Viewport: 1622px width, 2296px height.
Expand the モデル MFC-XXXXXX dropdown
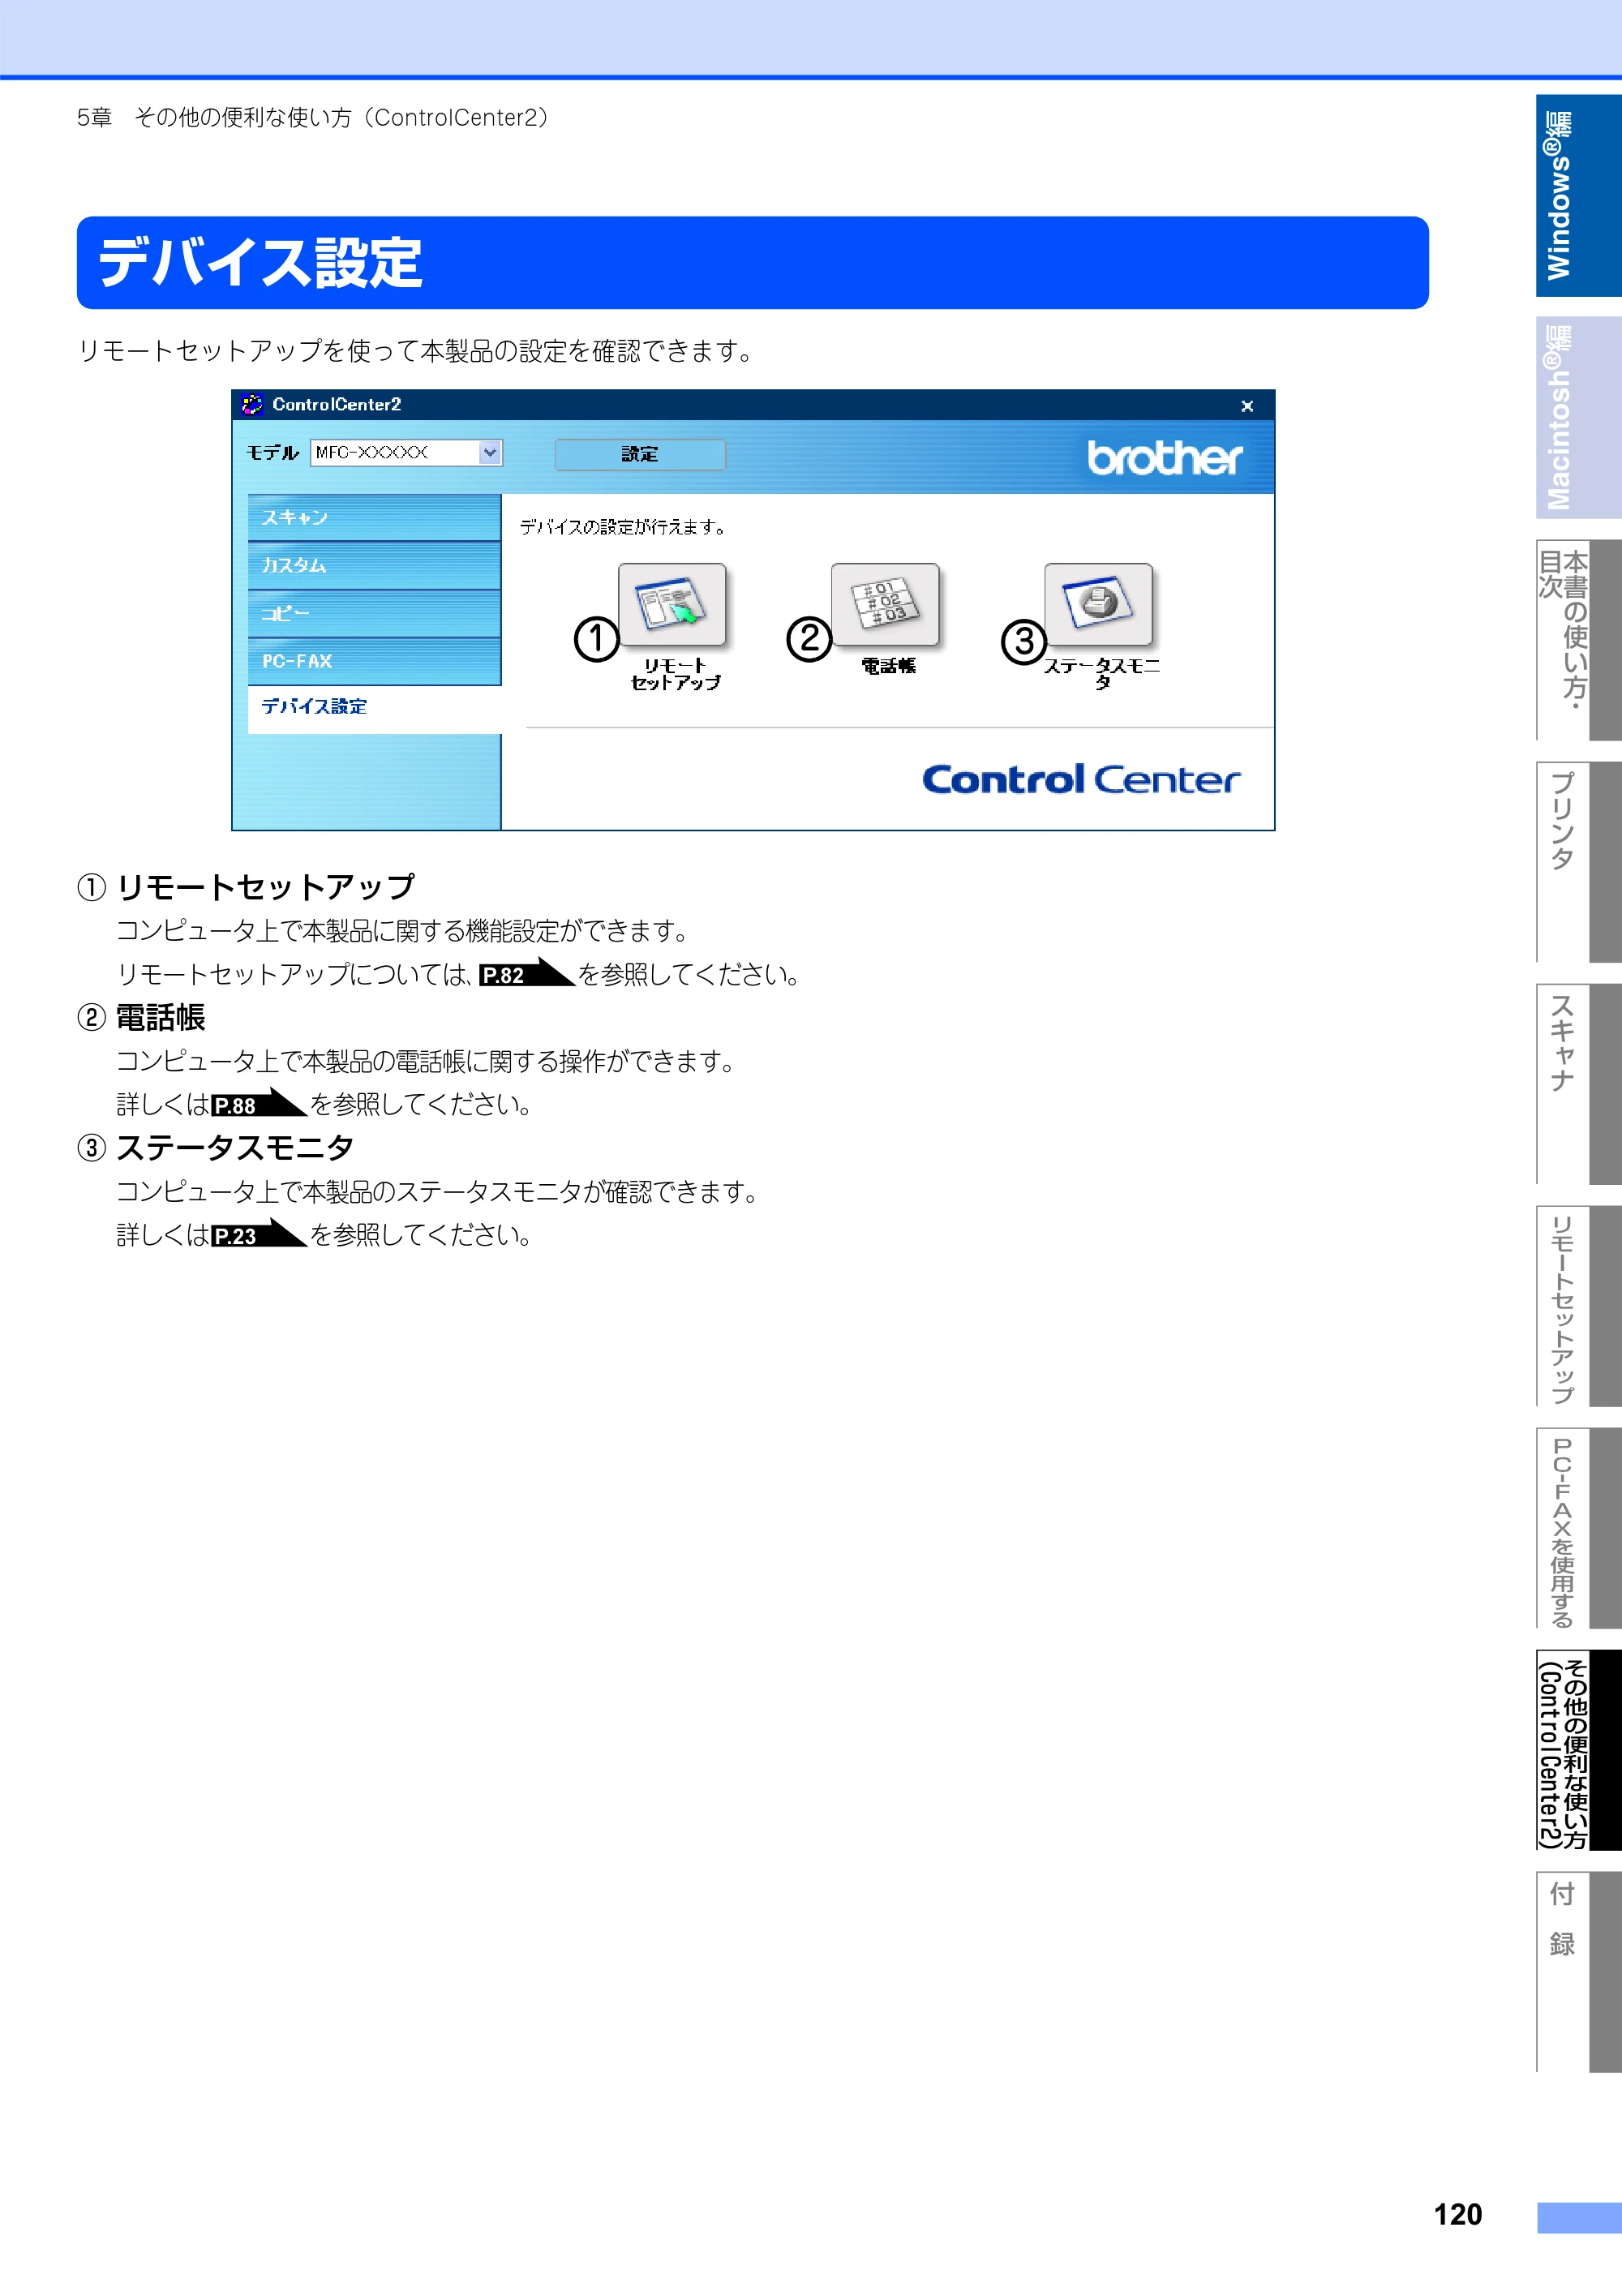pyautogui.click(x=489, y=453)
